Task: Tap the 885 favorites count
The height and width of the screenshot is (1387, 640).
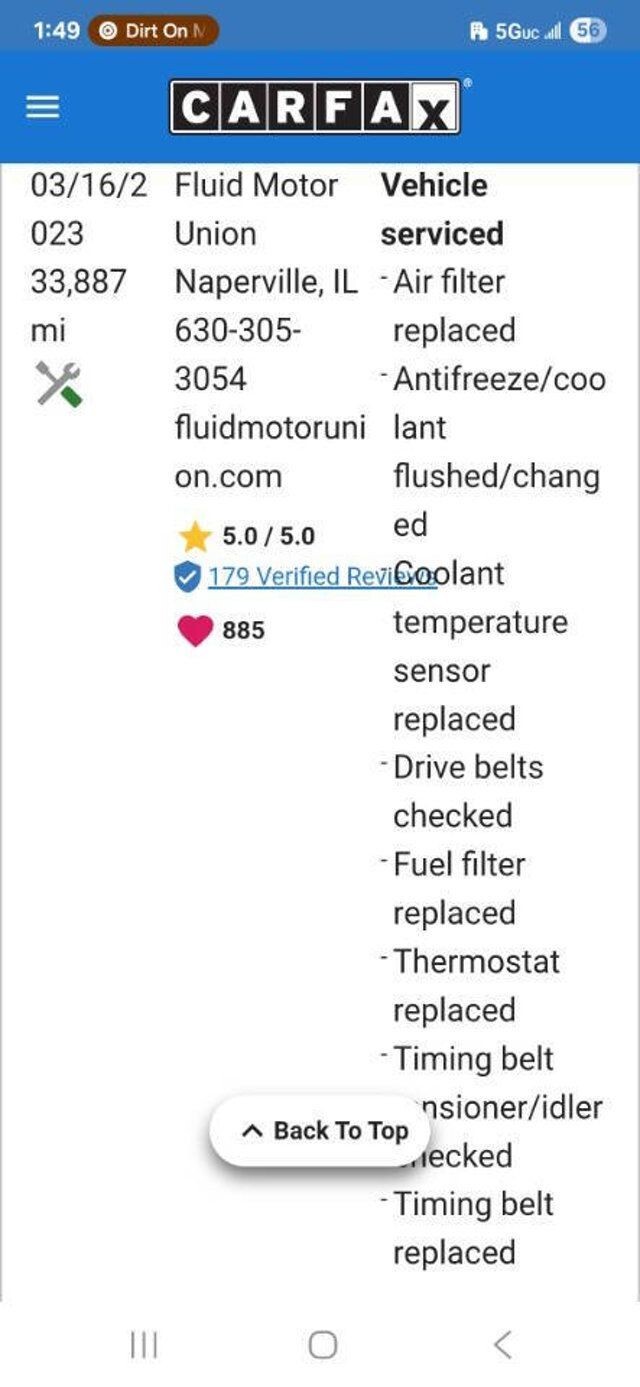Action: pos(243,630)
